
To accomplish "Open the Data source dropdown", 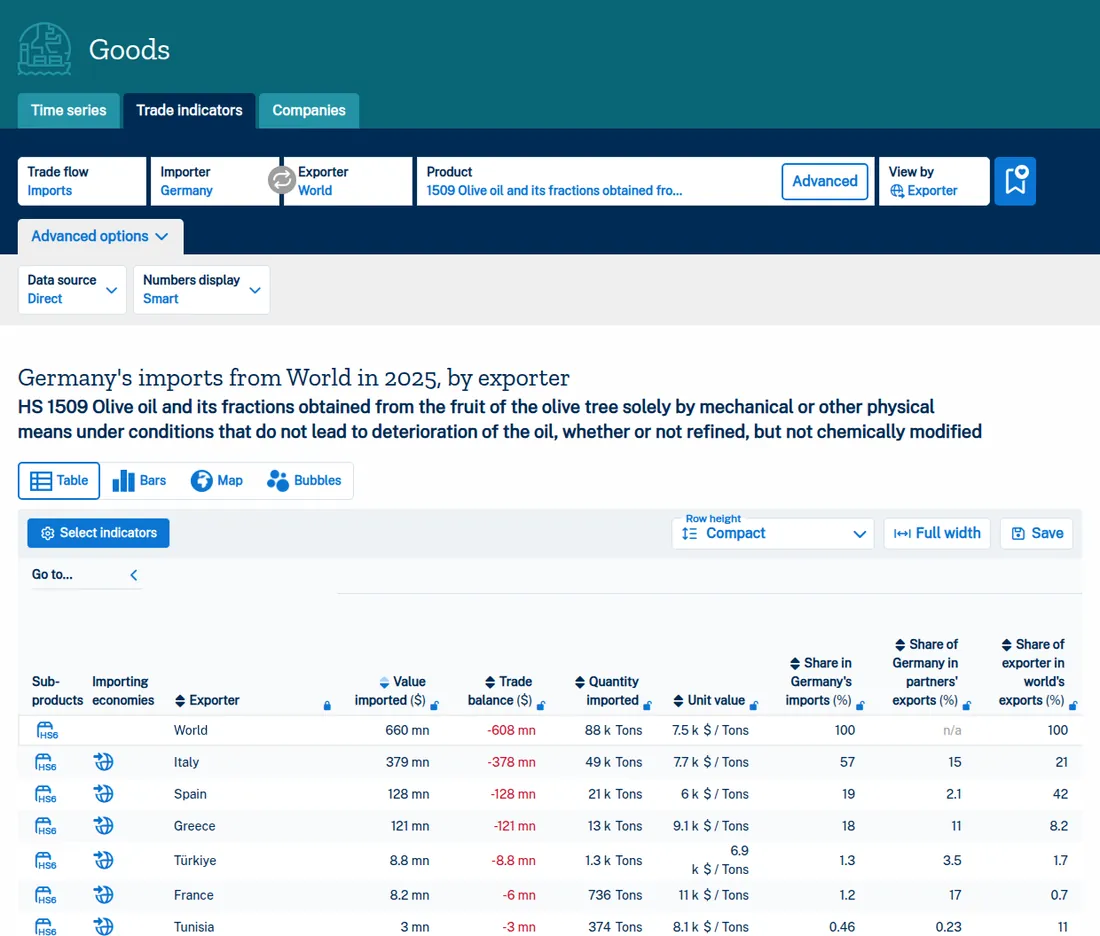I will point(72,289).
